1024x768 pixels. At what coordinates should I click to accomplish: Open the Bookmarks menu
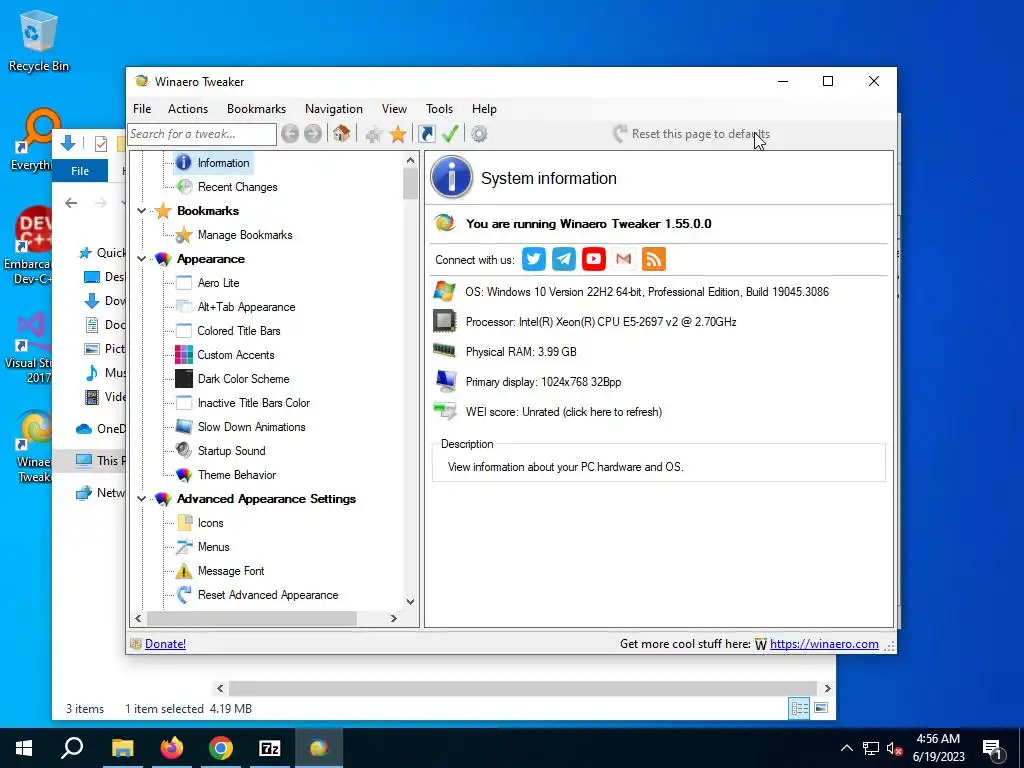pyautogui.click(x=257, y=109)
